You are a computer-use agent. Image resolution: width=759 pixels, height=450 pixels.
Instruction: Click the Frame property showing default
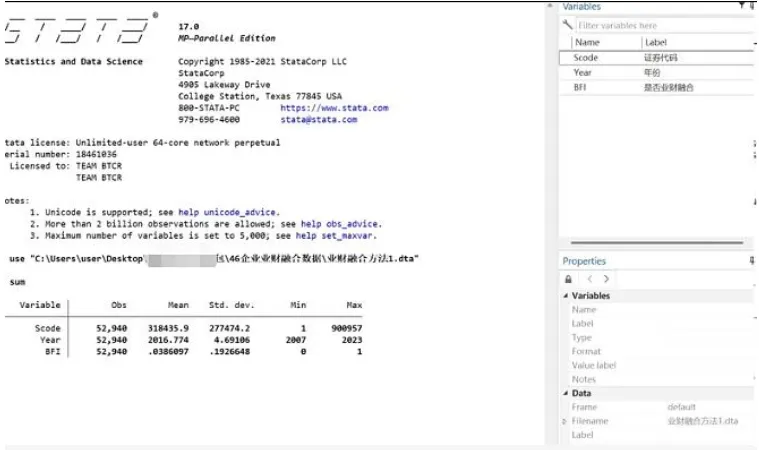pyautogui.click(x=682, y=407)
